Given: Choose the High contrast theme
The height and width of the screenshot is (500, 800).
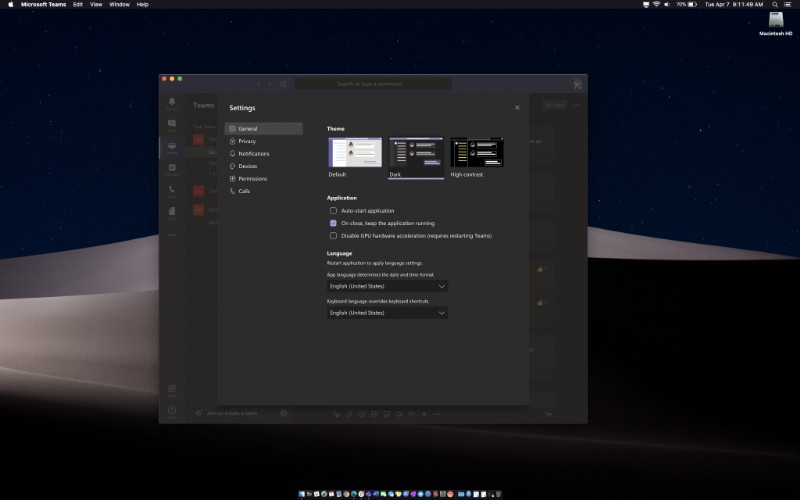Looking at the screenshot, I should click(476, 153).
